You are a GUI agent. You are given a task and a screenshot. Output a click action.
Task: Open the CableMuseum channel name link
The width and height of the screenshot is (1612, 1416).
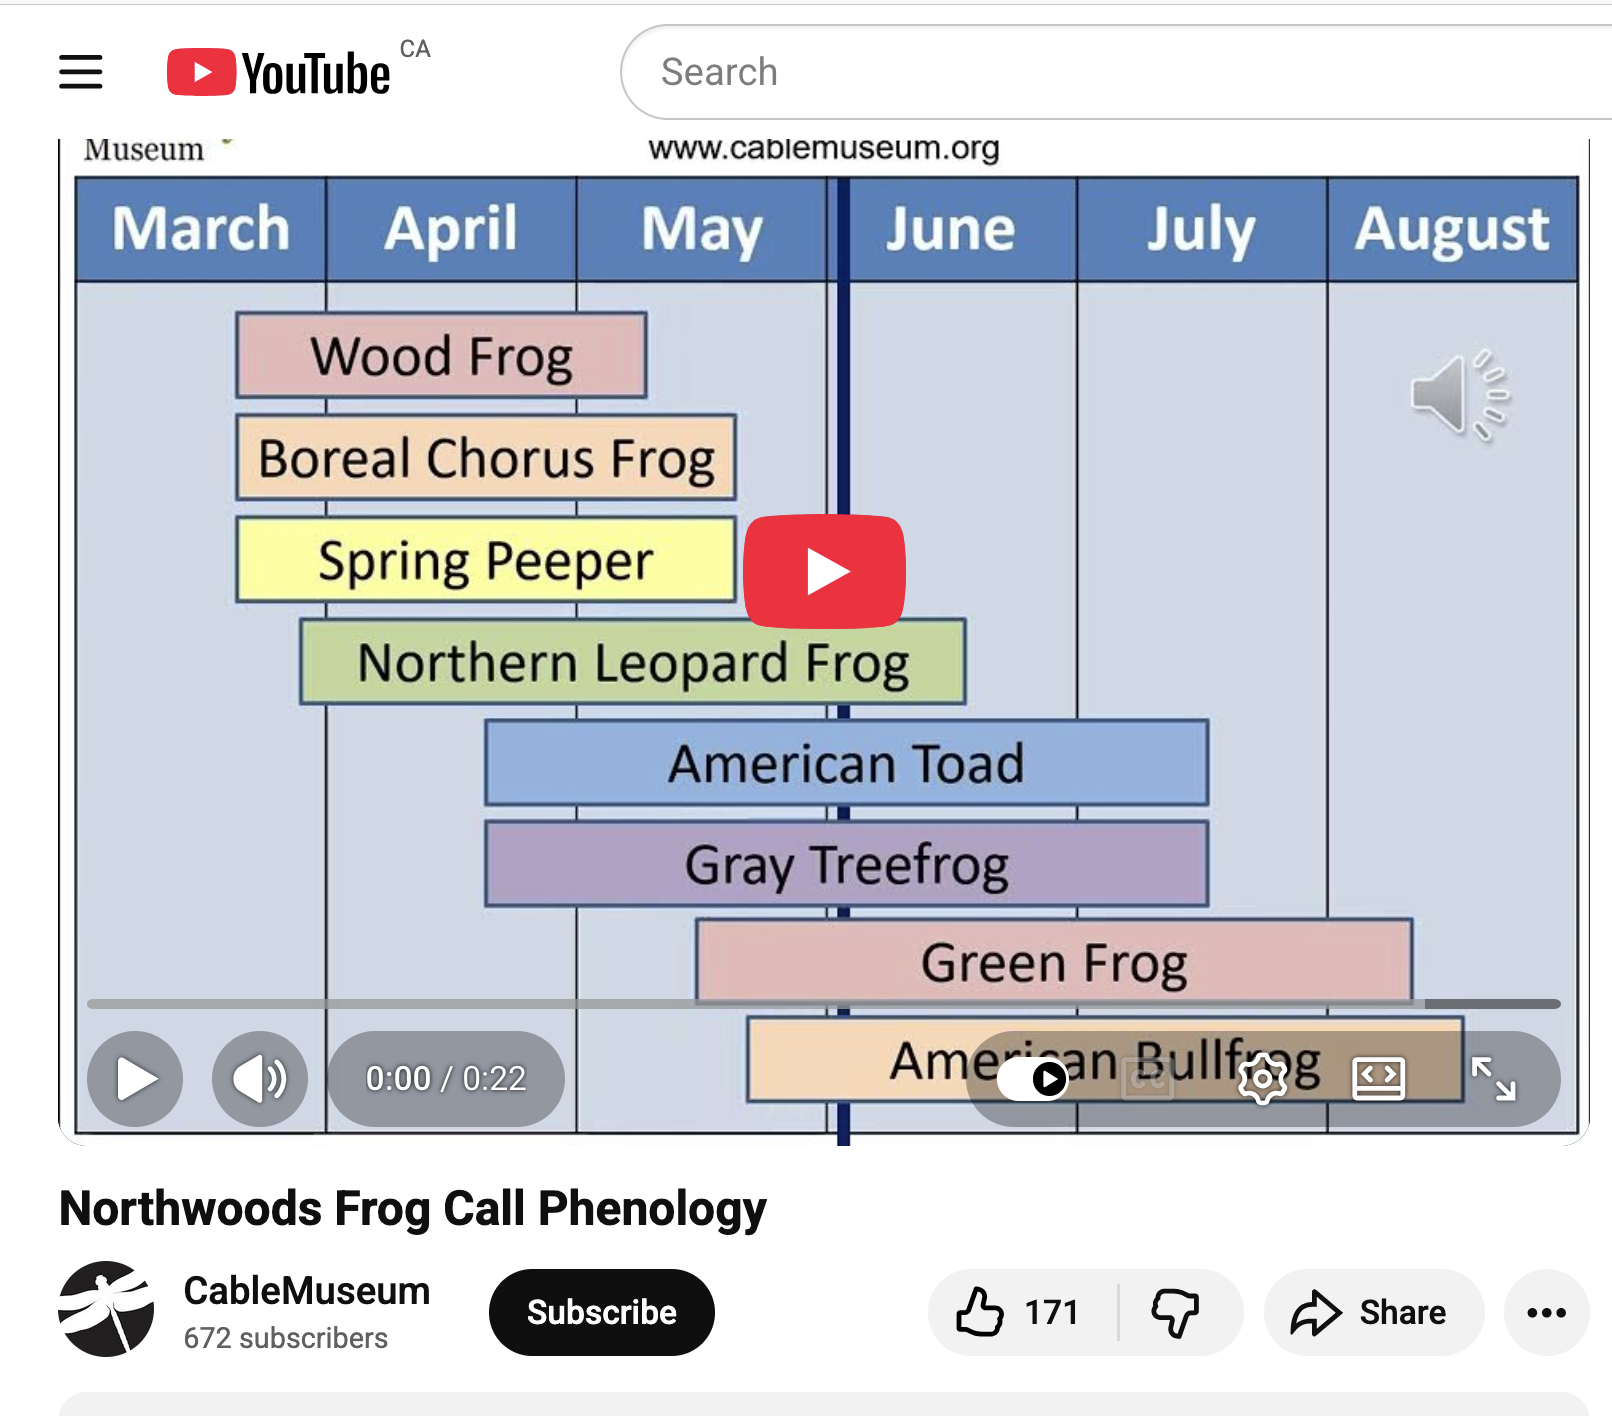point(307,1291)
